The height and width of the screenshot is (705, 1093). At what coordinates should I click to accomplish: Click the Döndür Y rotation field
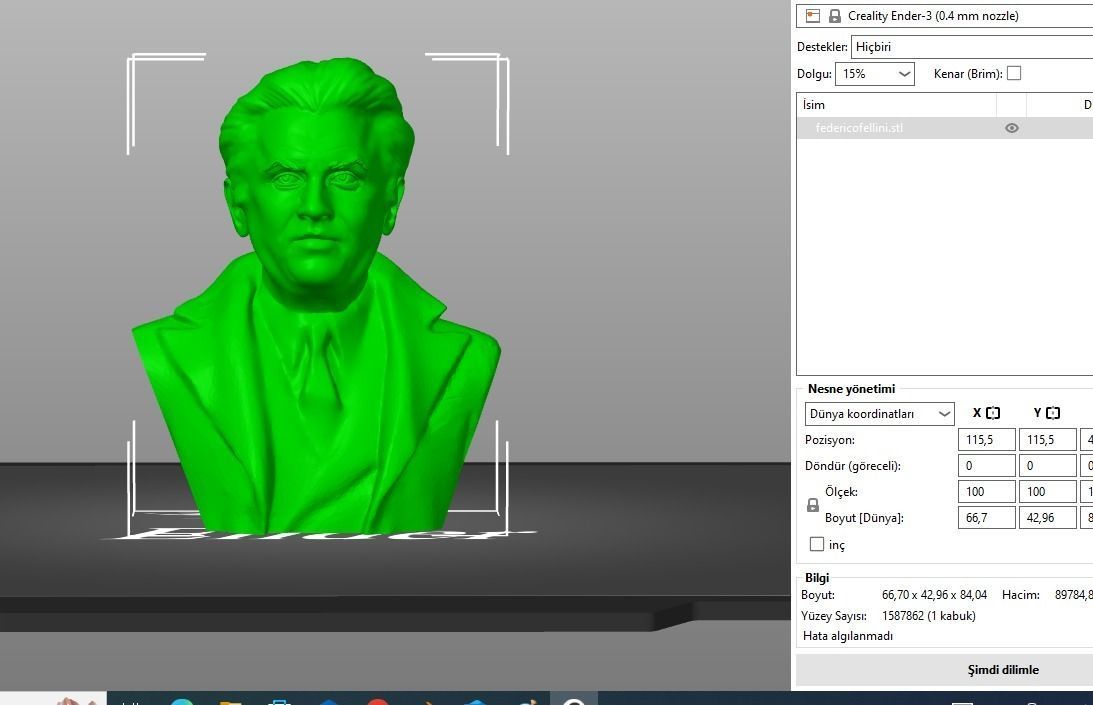click(x=1047, y=465)
